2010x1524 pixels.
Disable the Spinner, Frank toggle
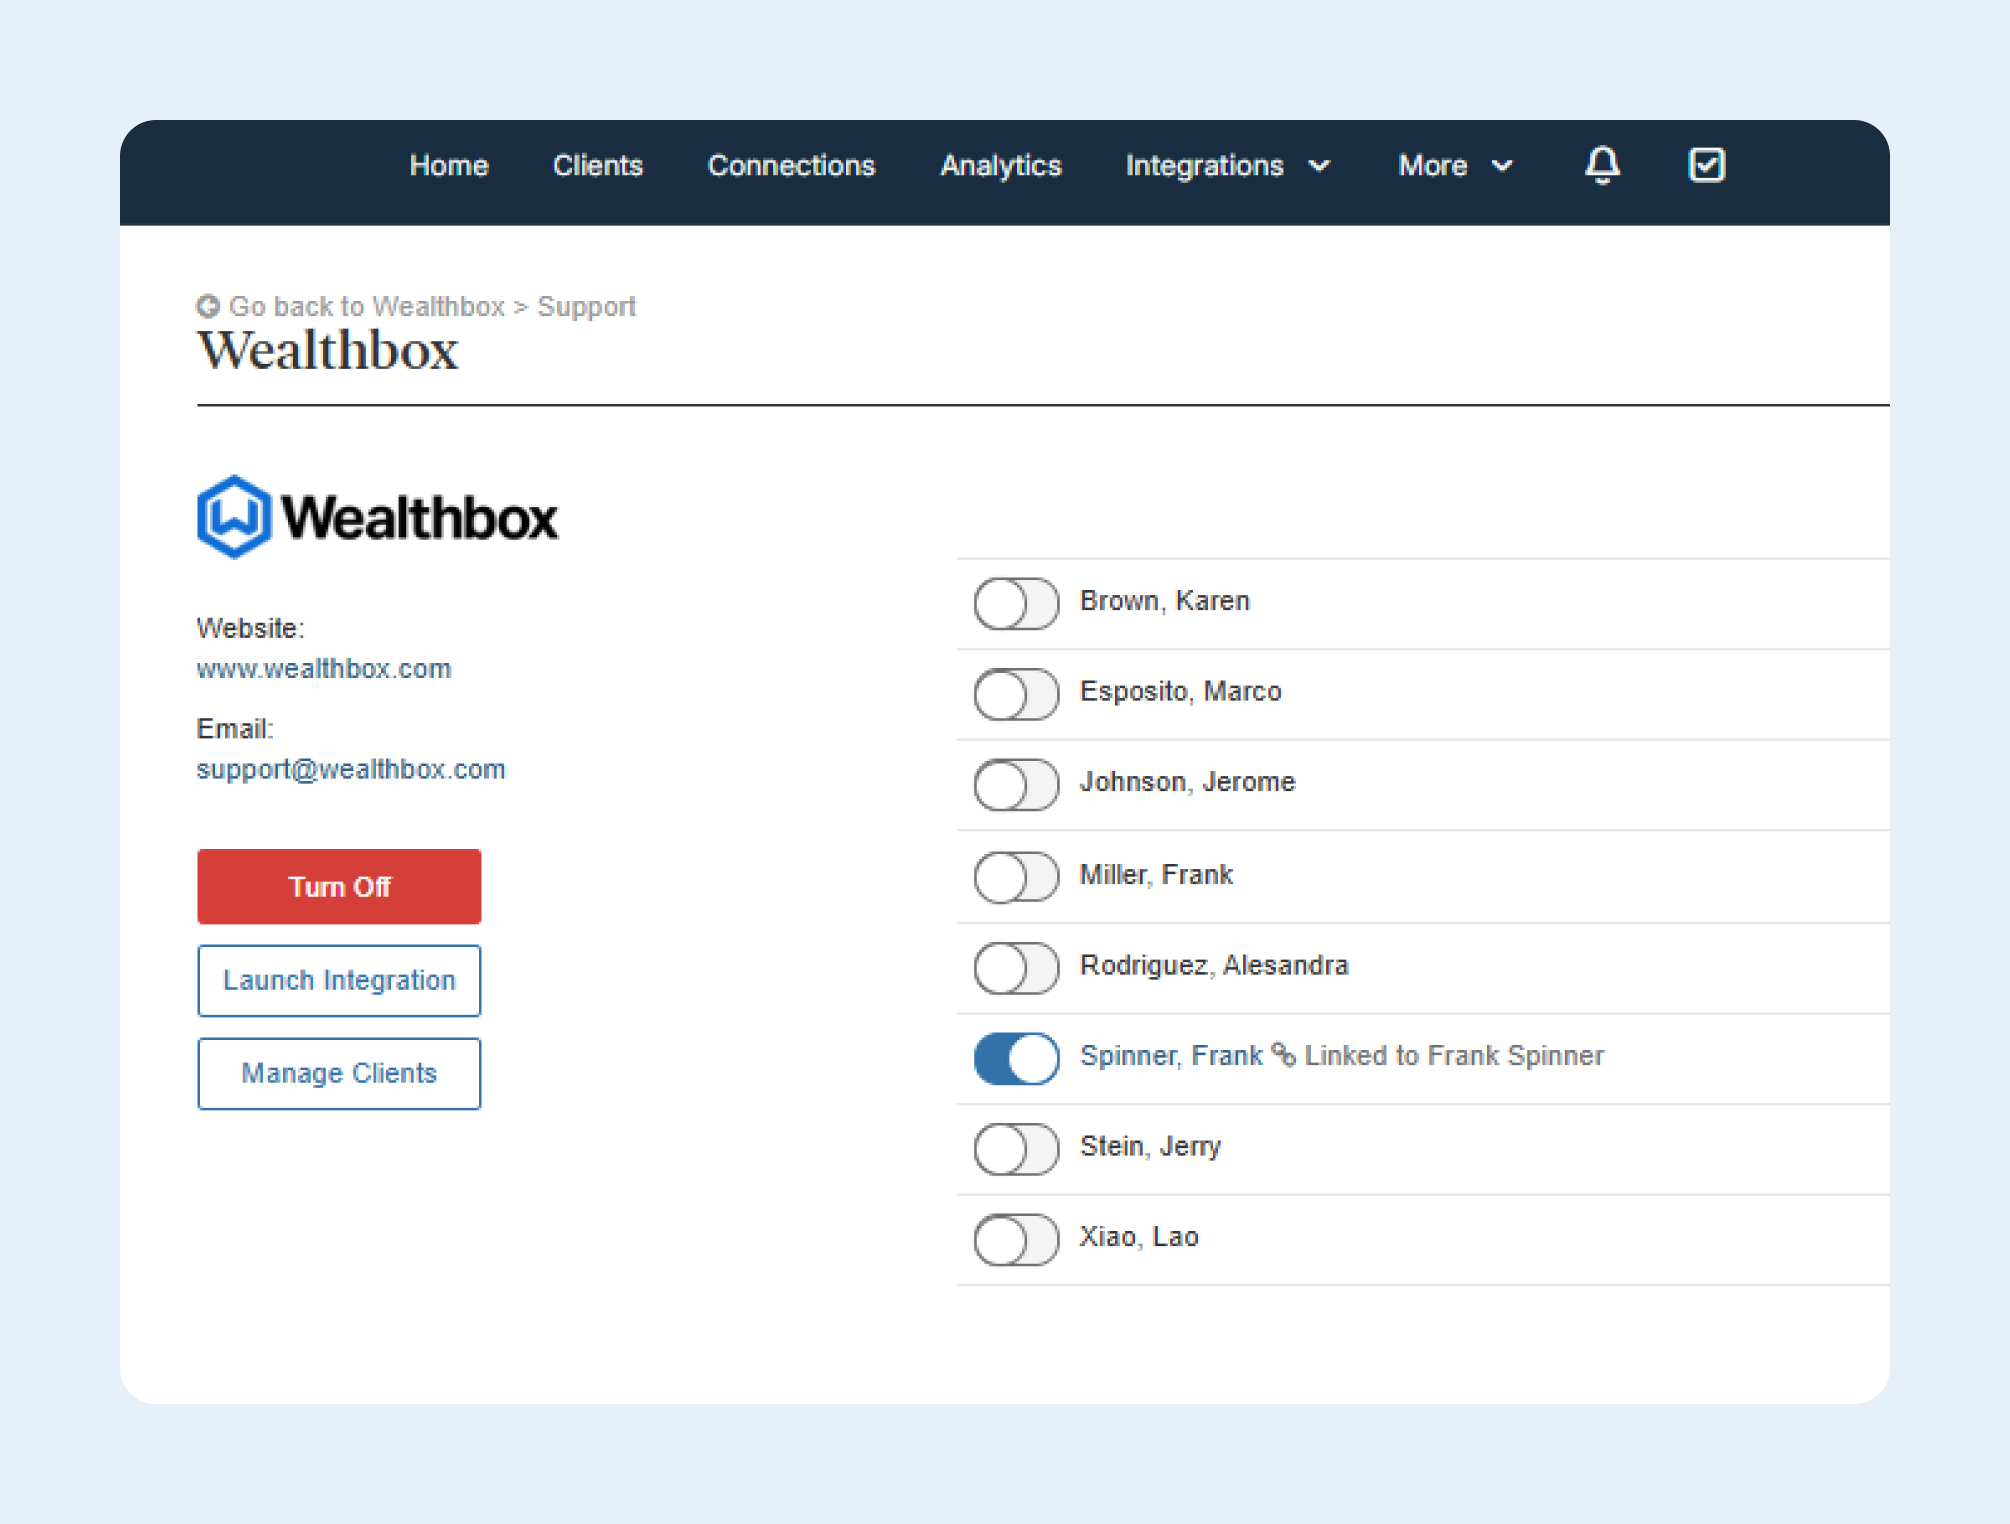pyautogui.click(x=1016, y=1058)
